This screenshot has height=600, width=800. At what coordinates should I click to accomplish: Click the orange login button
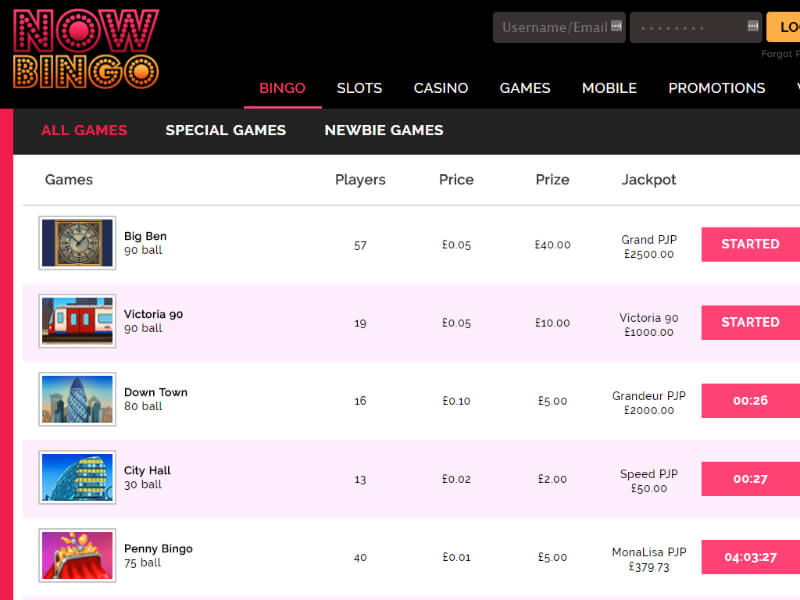coord(783,27)
